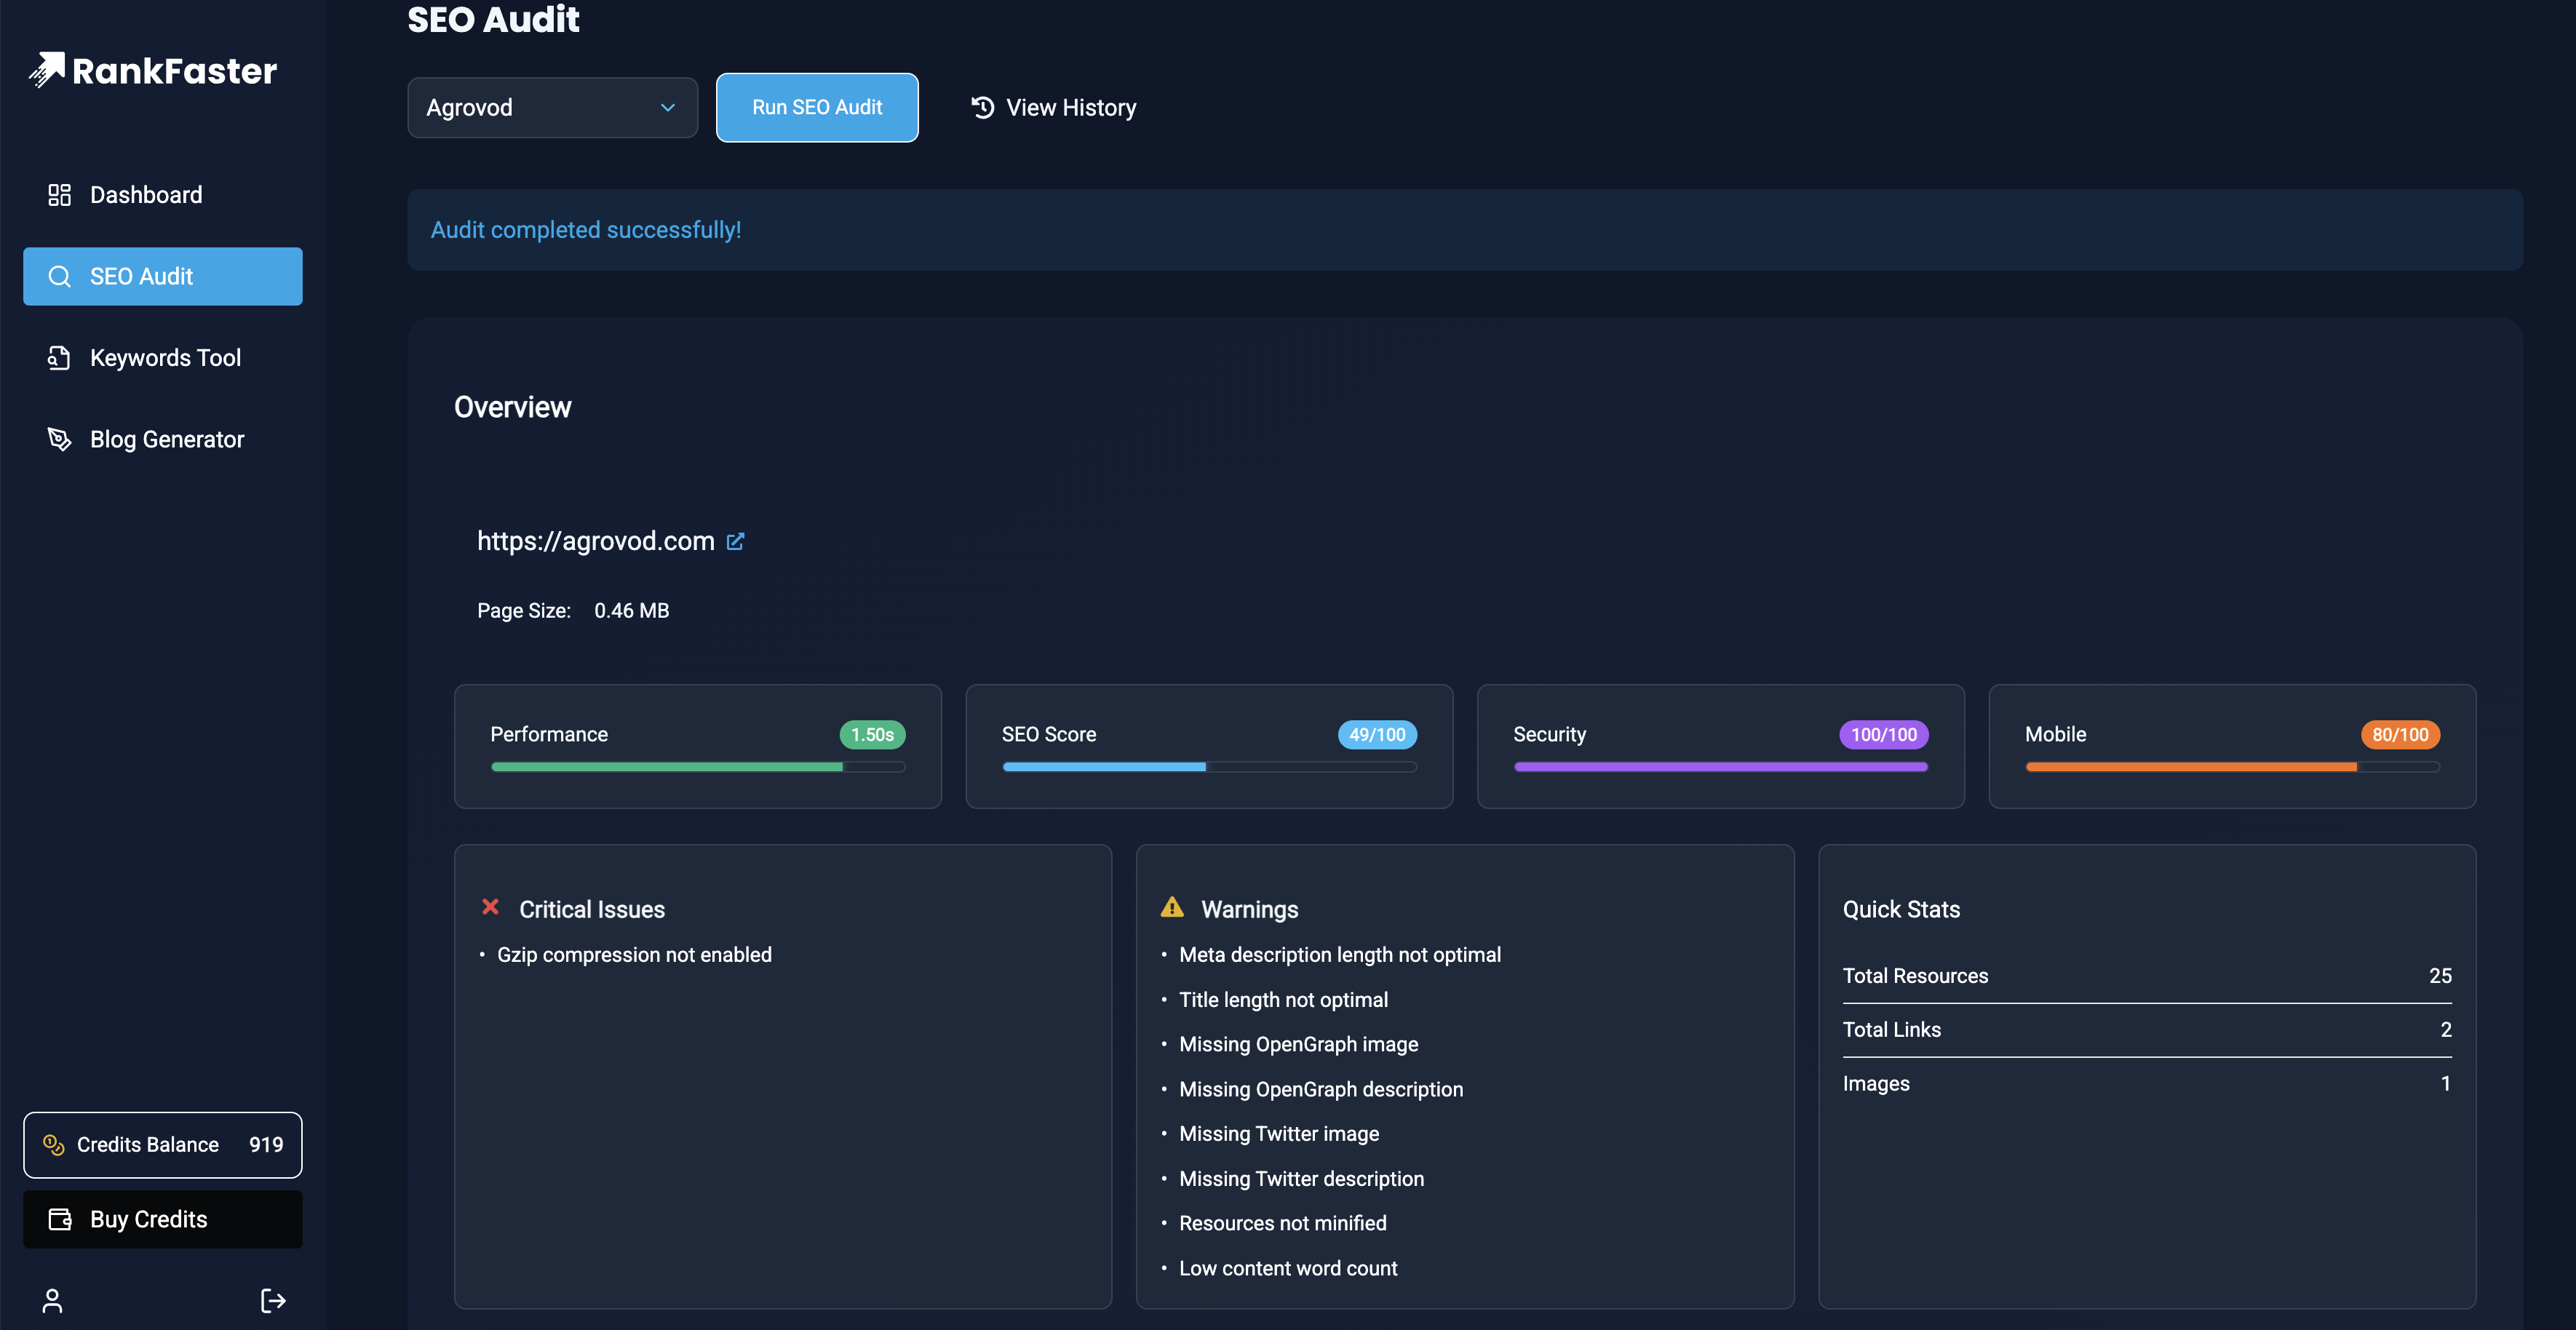Click the Mobile orange progress bar
2576x1330 pixels.
point(2232,767)
